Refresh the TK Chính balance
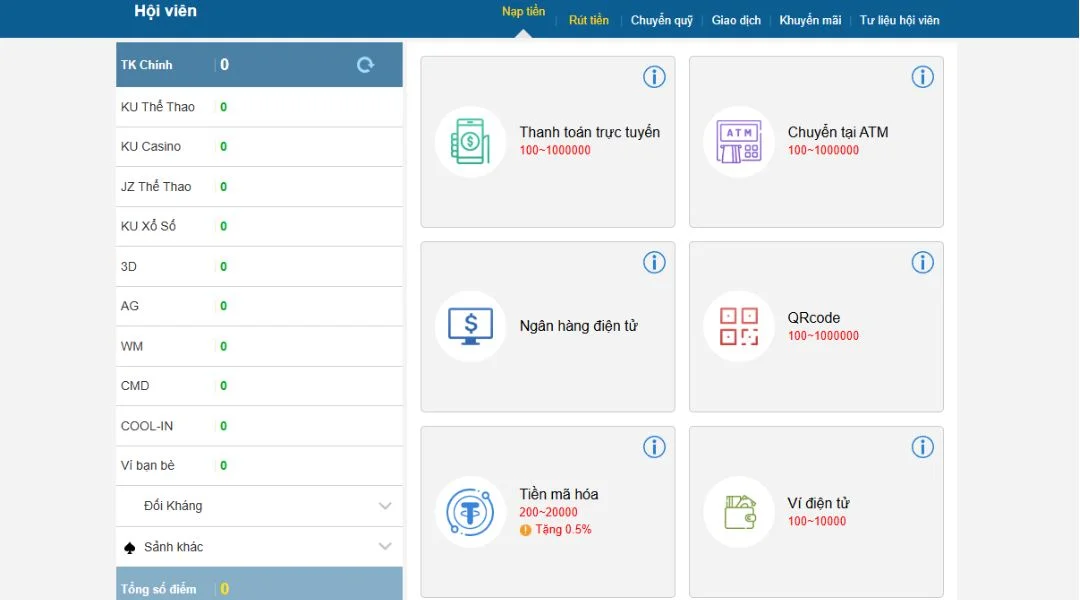Image resolution: width=1080 pixels, height=600 pixels. pos(365,65)
